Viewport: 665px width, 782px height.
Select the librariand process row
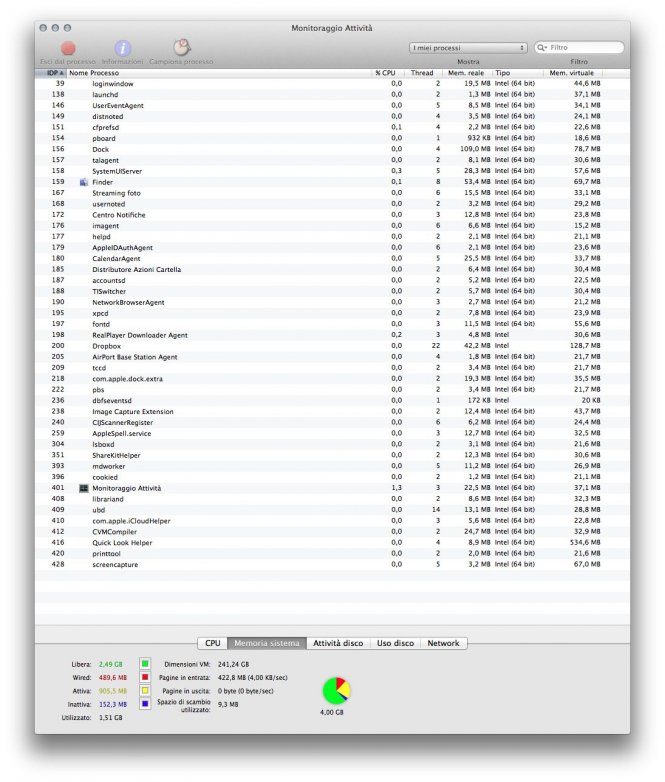[332, 500]
